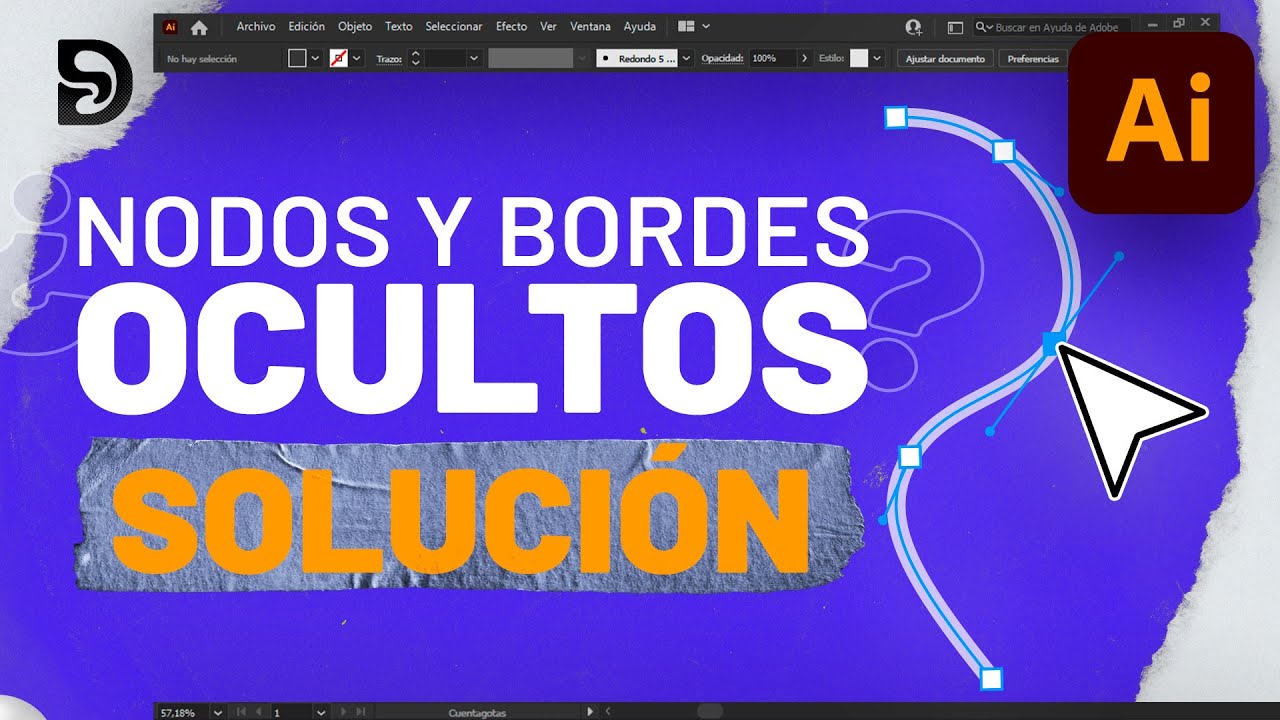The width and height of the screenshot is (1280, 720).
Task: Click the bottom anchor point of the curve
Action: [x=991, y=679]
